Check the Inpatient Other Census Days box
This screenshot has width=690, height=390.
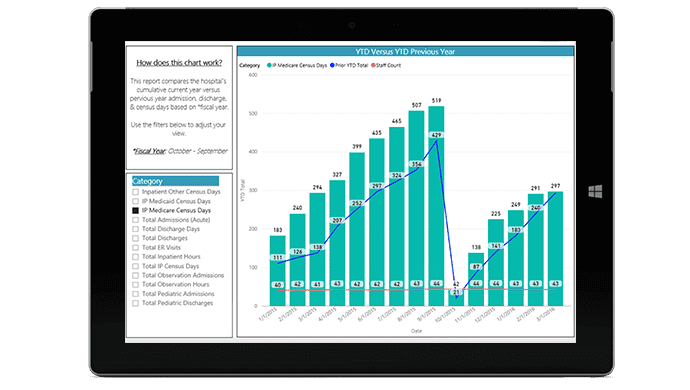[x=136, y=192]
